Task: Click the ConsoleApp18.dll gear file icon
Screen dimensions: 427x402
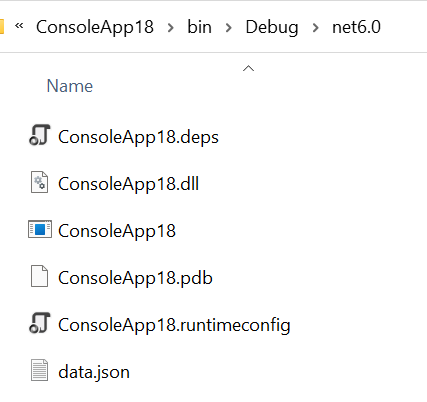Action: (x=40, y=182)
